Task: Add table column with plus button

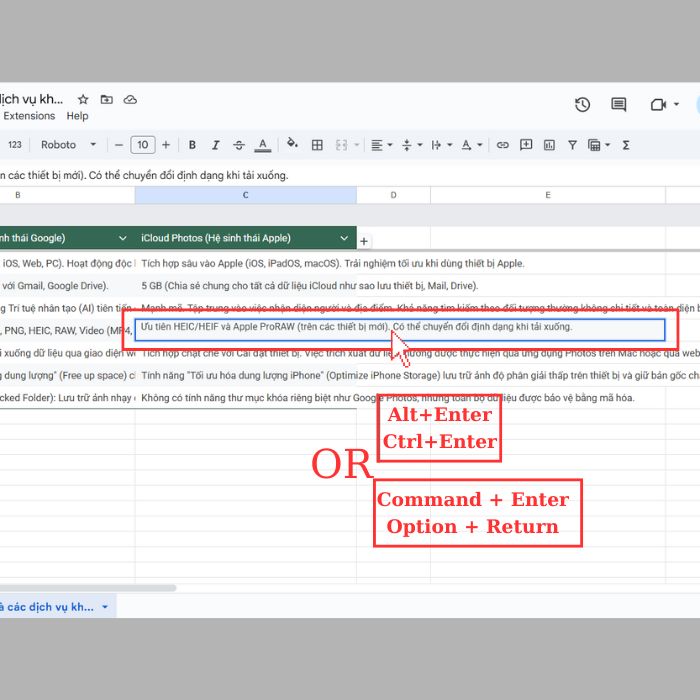Action: point(364,241)
